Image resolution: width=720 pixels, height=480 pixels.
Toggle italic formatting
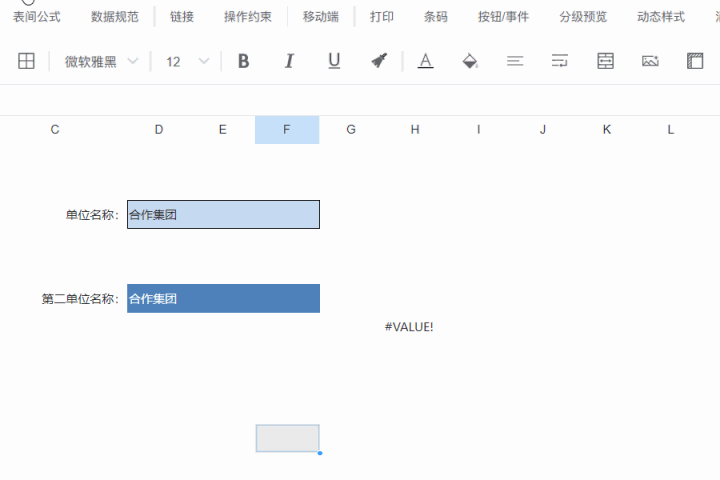click(289, 61)
